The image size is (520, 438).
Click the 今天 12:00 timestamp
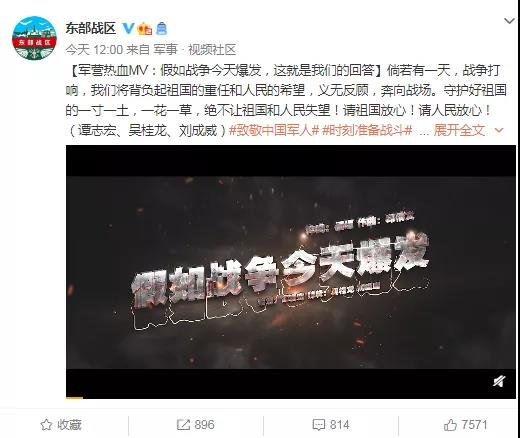(94, 50)
